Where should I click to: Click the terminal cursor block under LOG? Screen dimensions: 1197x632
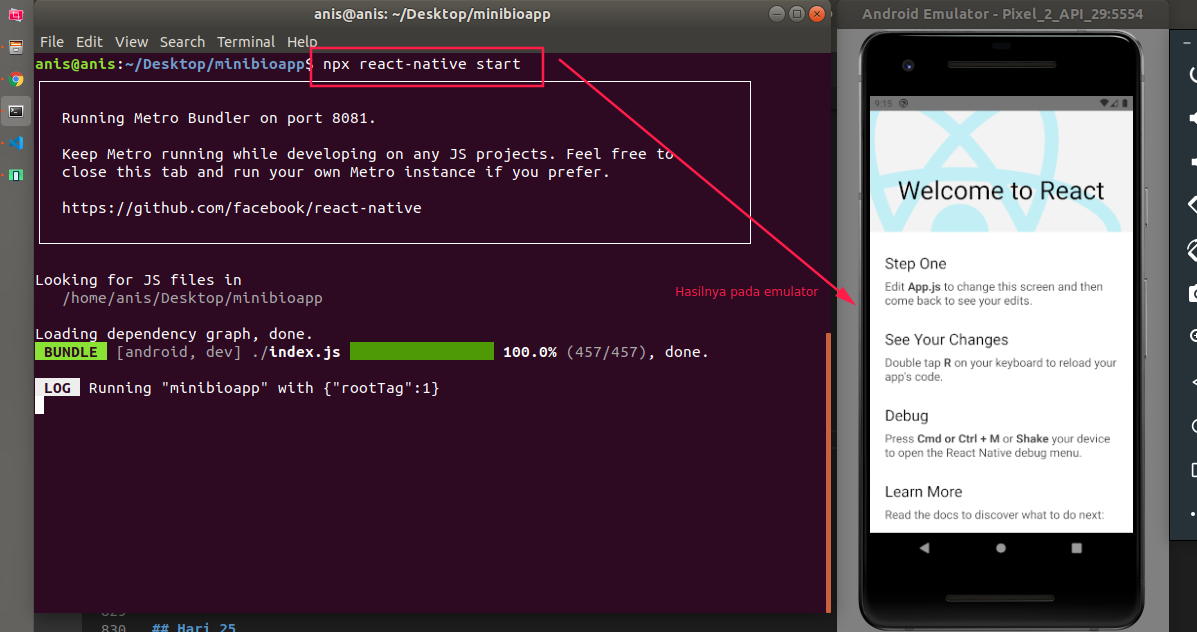pyautogui.click(x=40, y=405)
